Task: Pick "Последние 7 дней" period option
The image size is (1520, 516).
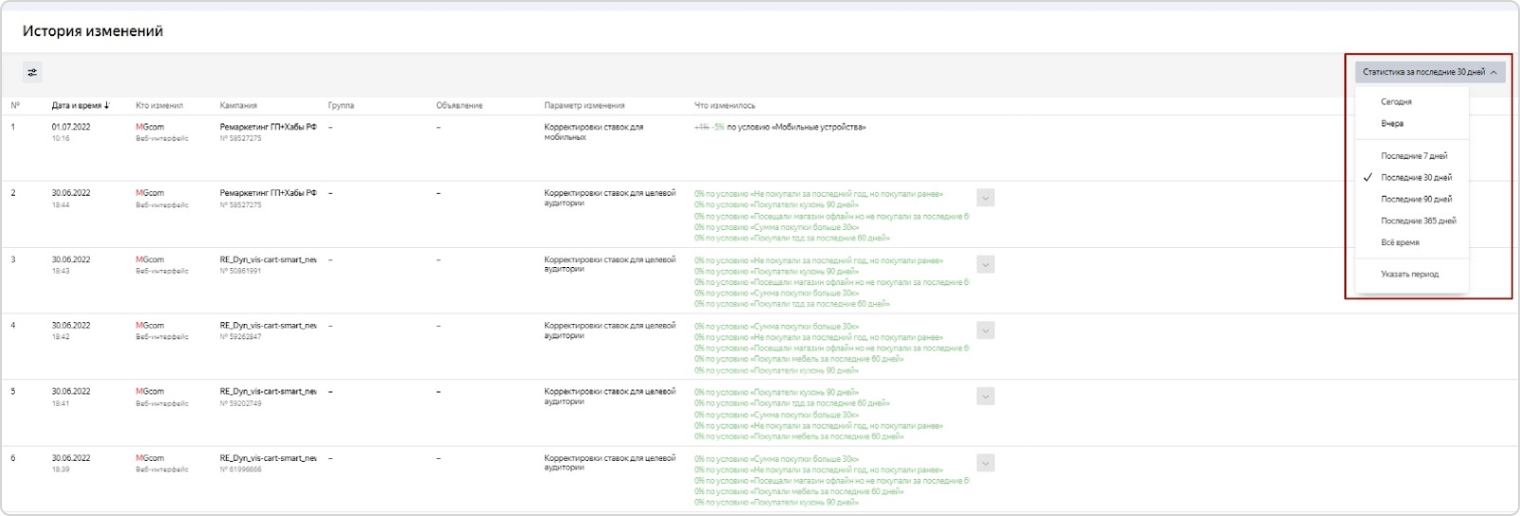Action: [1414, 156]
